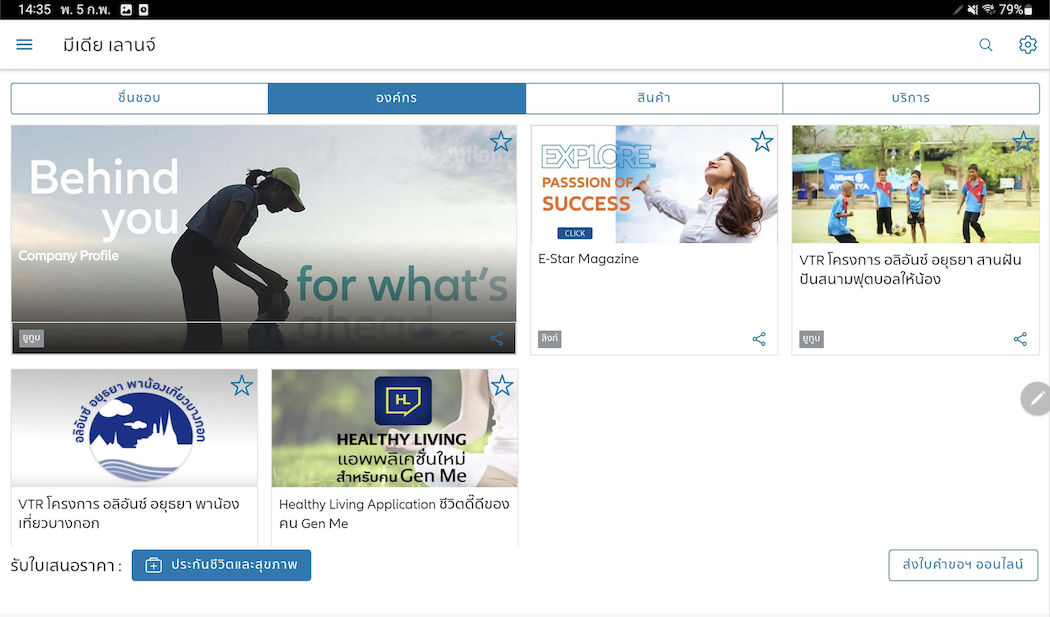Screen dimensions: 1050x617
Task: Favorite the Behind you Company Profile card
Action: [x=501, y=141]
